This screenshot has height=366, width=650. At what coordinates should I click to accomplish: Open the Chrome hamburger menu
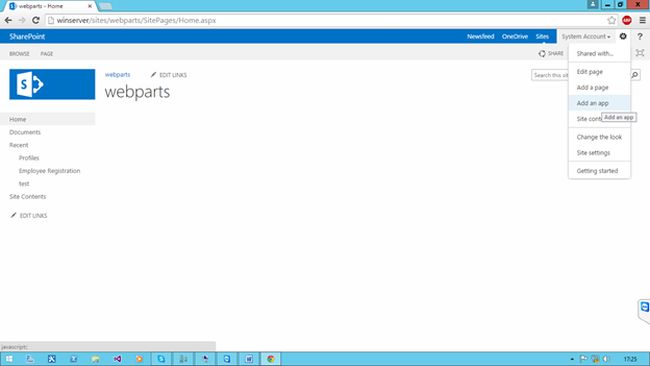[x=642, y=20]
